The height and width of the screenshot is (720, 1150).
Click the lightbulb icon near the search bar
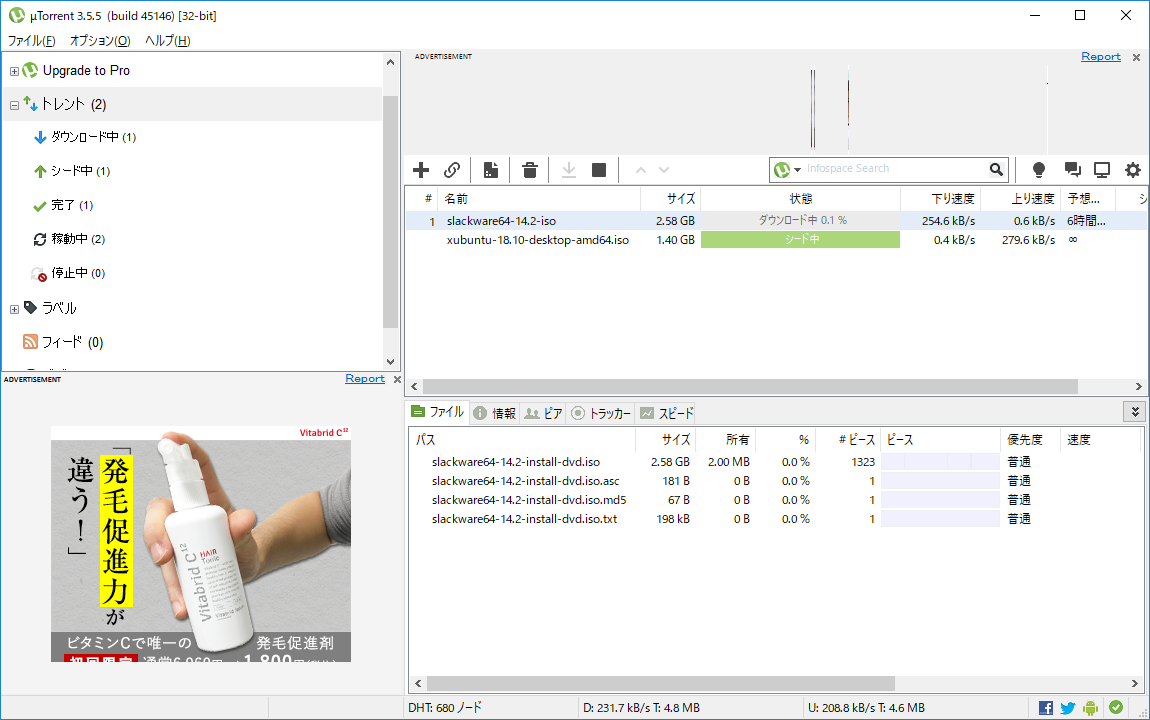[x=1038, y=169]
